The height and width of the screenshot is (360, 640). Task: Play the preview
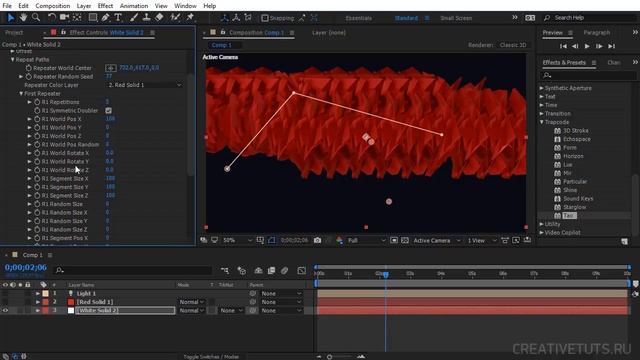click(x=587, y=46)
